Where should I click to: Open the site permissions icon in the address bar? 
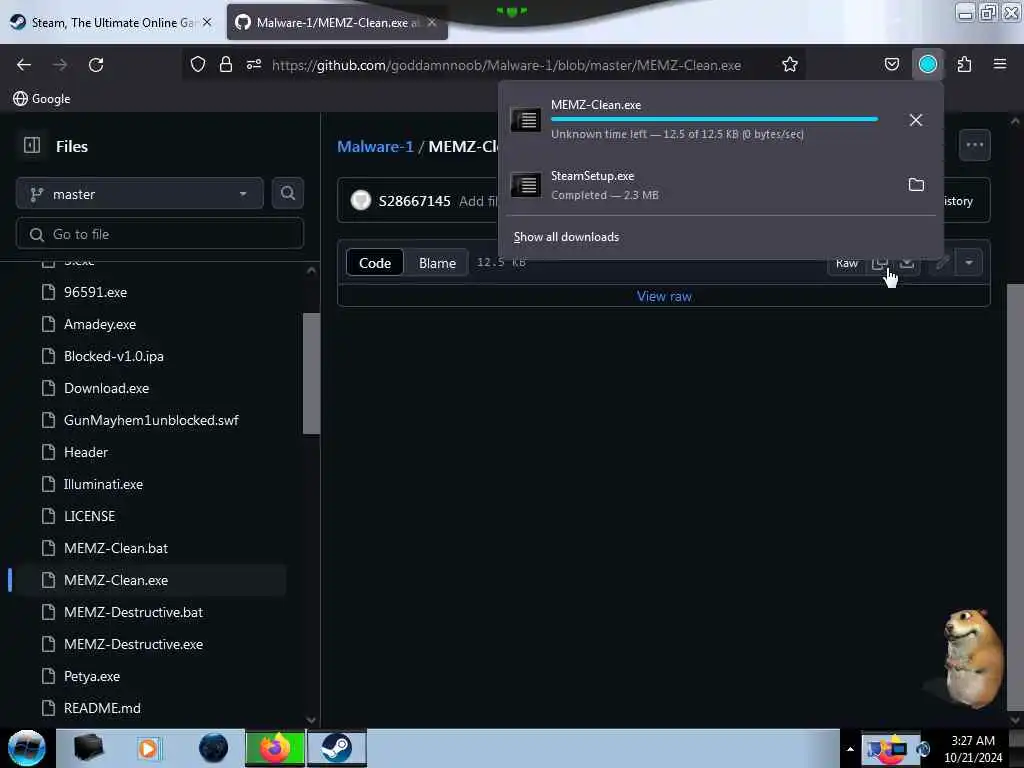point(254,65)
